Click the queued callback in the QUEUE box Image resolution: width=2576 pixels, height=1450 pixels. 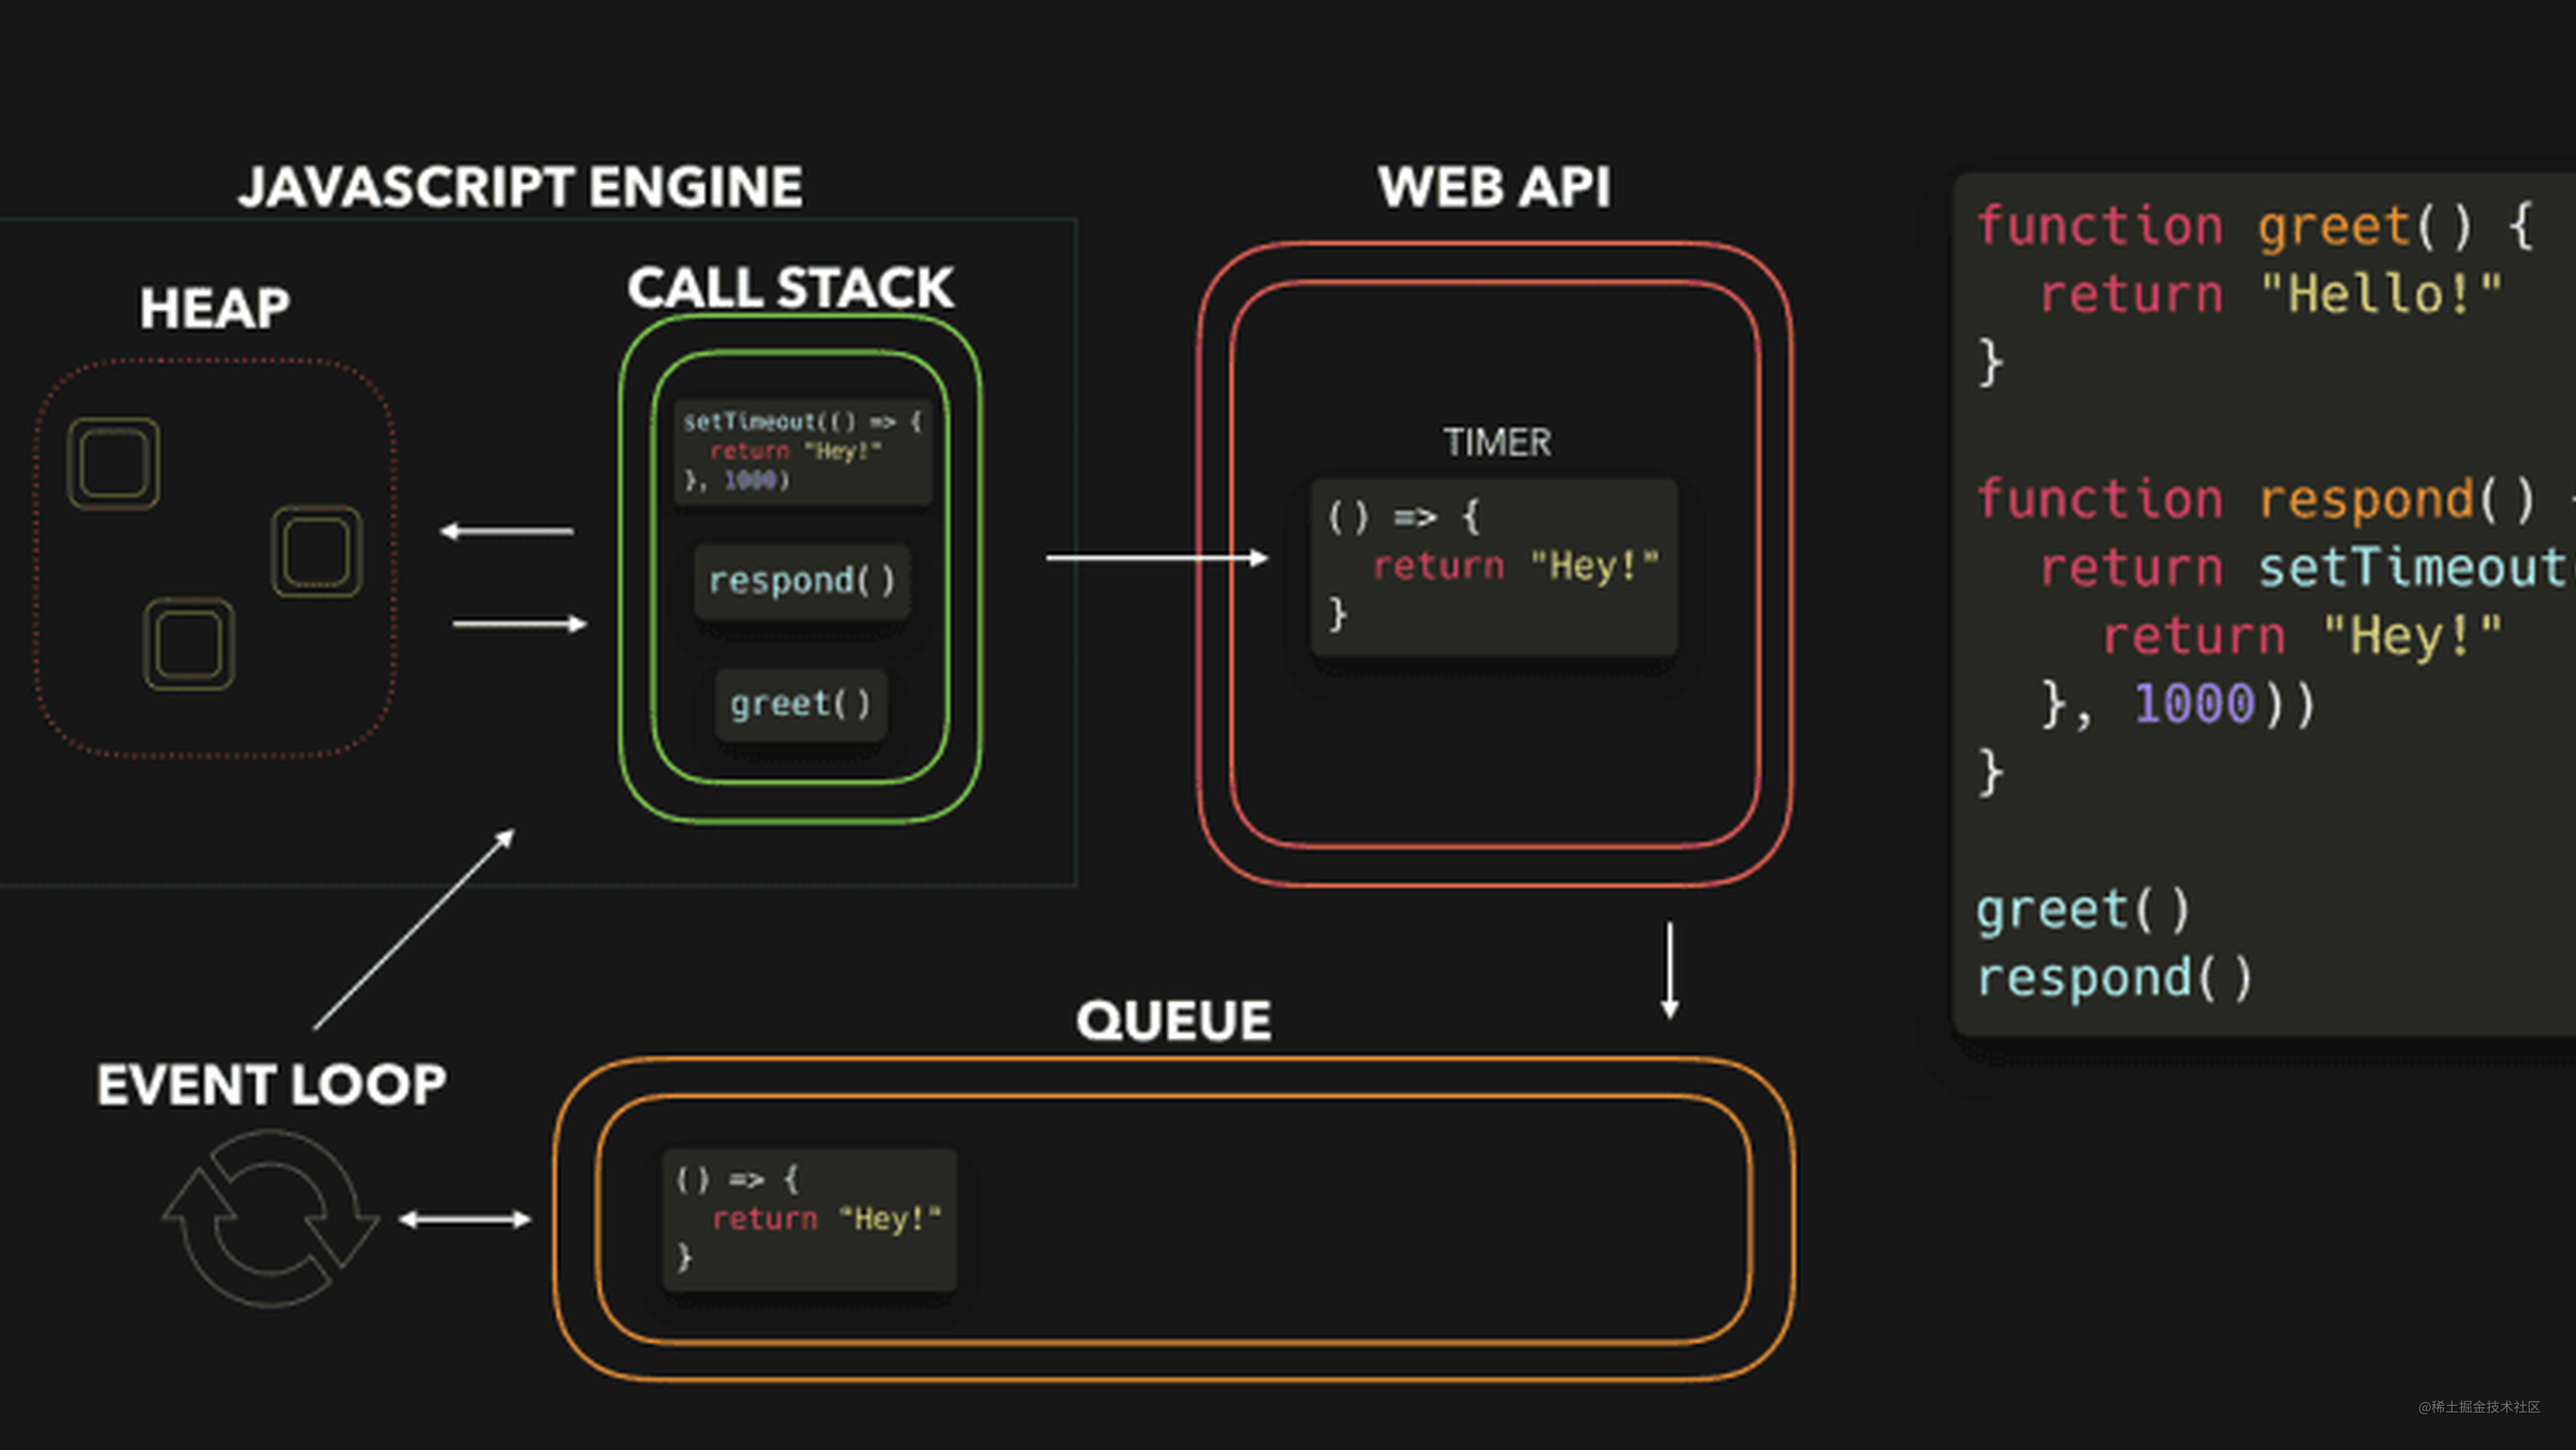(808, 1218)
